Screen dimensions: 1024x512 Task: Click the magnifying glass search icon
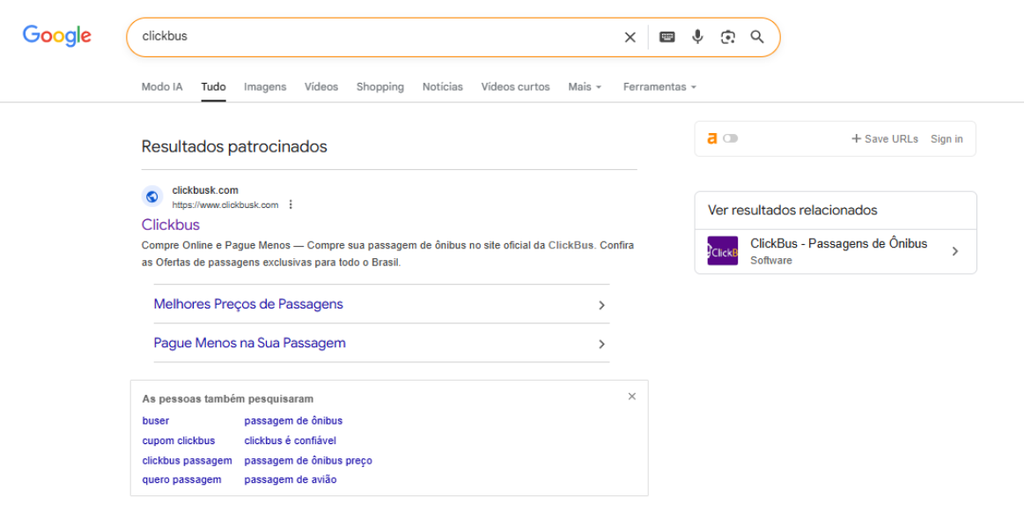tap(757, 37)
